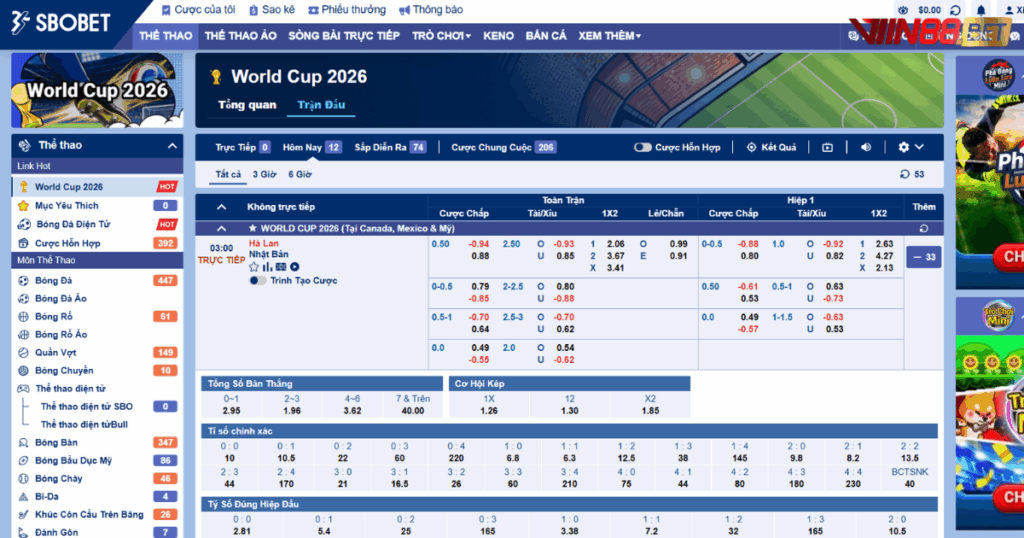Image resolution: width=1024 pixels, height=538 pixels.
Task: Click the Bóng Rổ basketball icon
Action: click(24, 317)
